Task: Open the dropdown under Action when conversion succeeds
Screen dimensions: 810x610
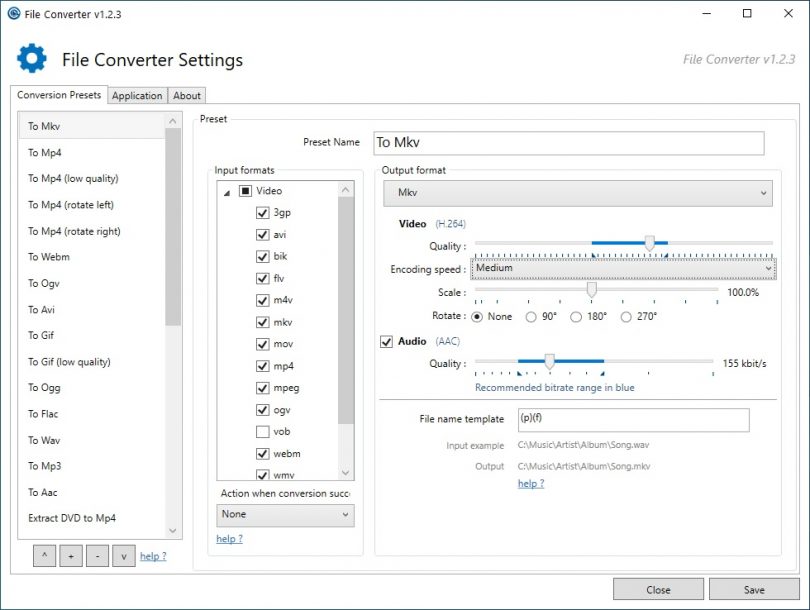Action: (x=287, y=514)
